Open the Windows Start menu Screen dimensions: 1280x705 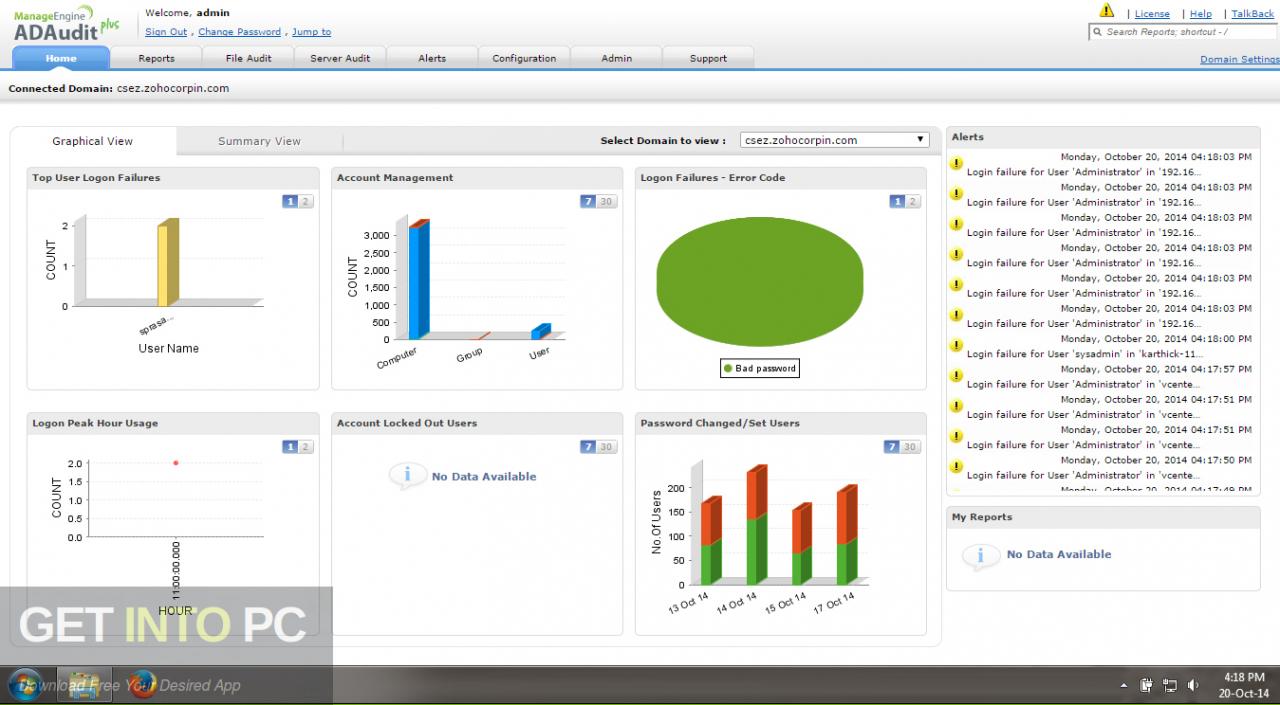(x=25, y=685)
